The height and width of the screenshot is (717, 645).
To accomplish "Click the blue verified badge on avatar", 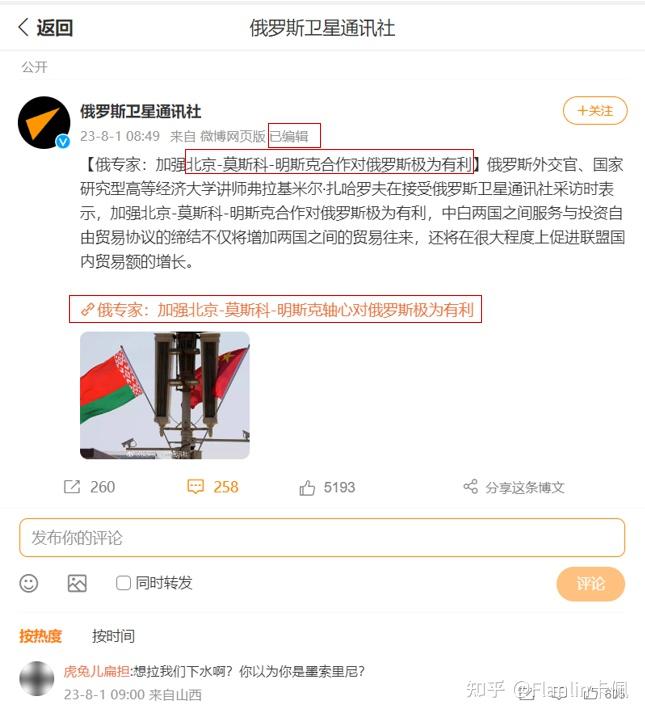I will (x=63, y=142).
